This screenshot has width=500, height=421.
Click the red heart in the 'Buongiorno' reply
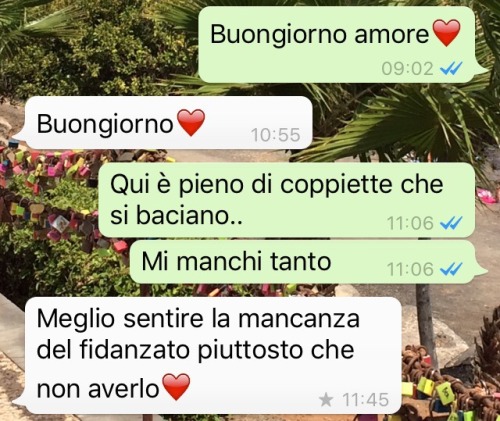(x=191, y=123)
